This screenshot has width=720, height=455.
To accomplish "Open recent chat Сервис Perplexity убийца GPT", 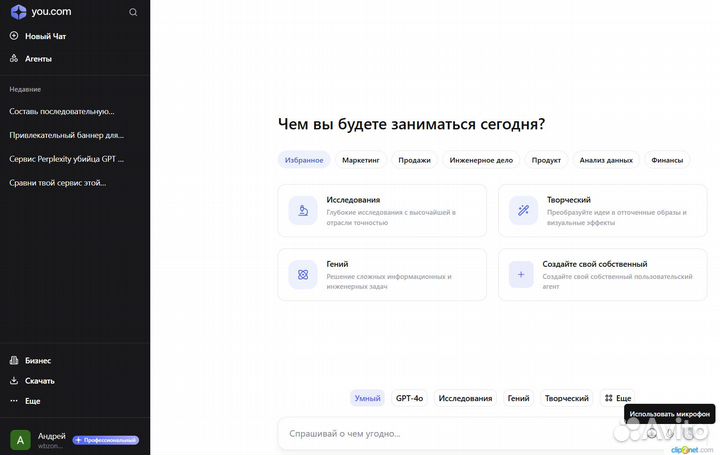I will [67, 159].
